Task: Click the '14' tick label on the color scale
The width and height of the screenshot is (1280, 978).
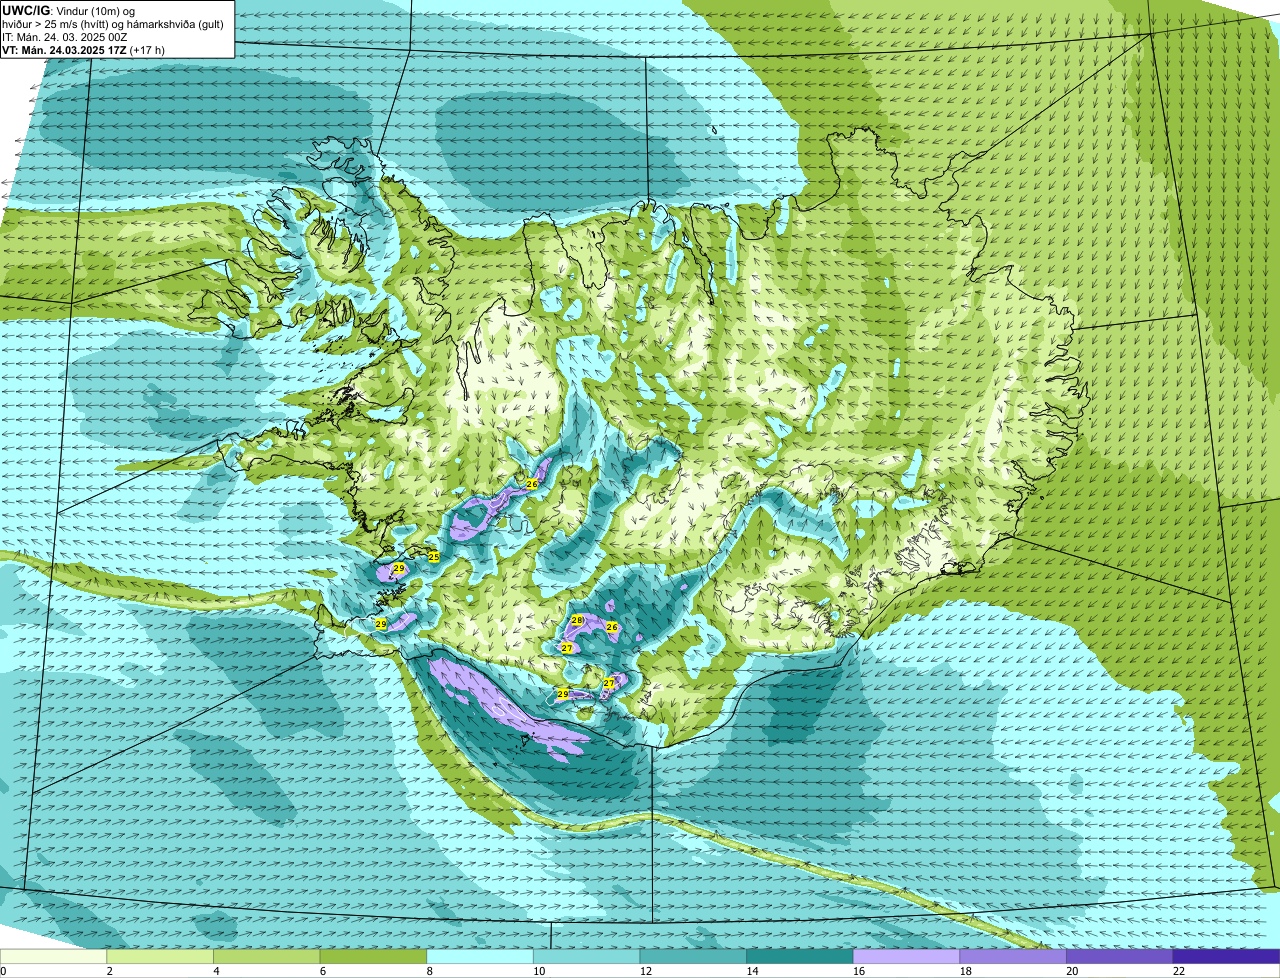Action: (752, 971)
